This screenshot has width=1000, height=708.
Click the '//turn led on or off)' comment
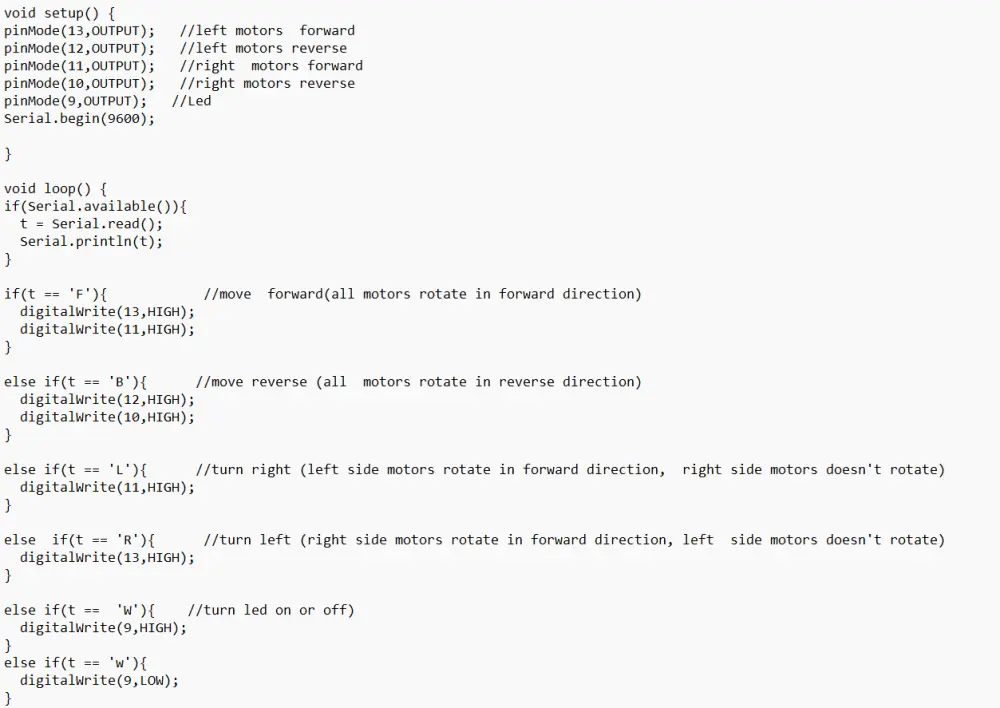click(x=271, y=610)
